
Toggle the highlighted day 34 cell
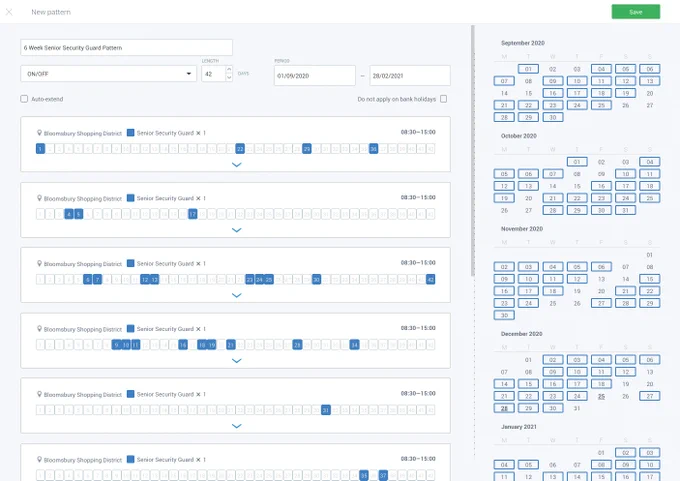click(354, 345)
